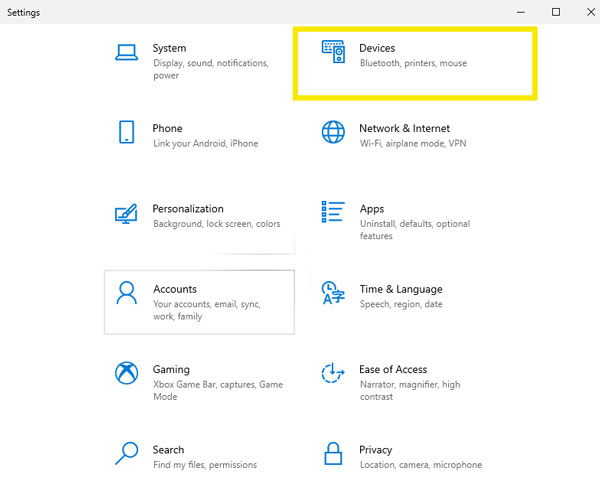Go to the Privacy title
Image resolution: width=600 pixels, height=479 pixels.
[375, 450]
